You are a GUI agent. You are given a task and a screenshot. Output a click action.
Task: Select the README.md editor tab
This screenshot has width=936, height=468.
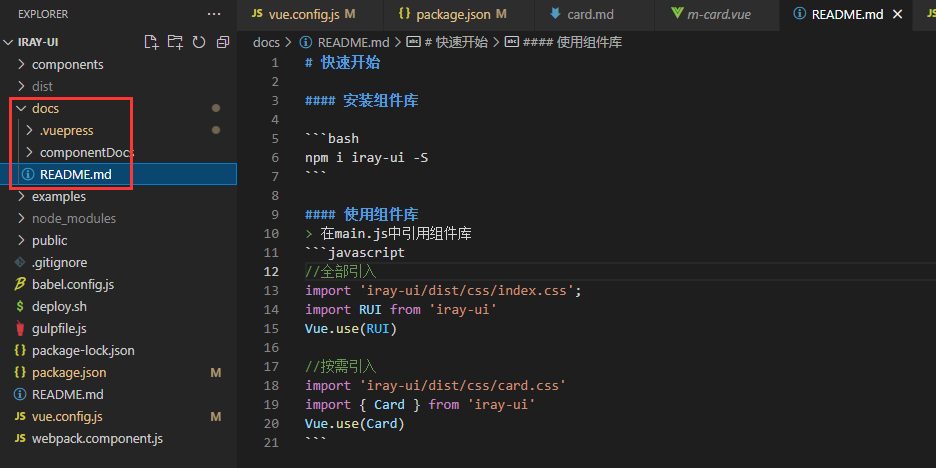(846, 15)
